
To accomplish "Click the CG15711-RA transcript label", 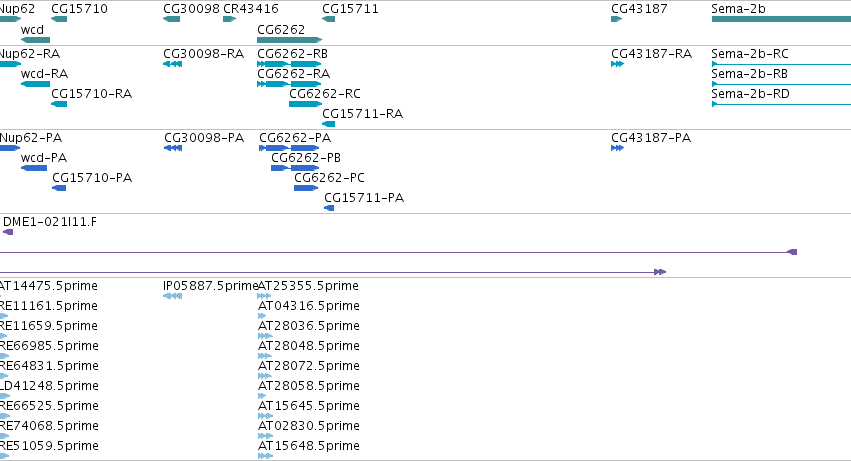I will 363,114.
